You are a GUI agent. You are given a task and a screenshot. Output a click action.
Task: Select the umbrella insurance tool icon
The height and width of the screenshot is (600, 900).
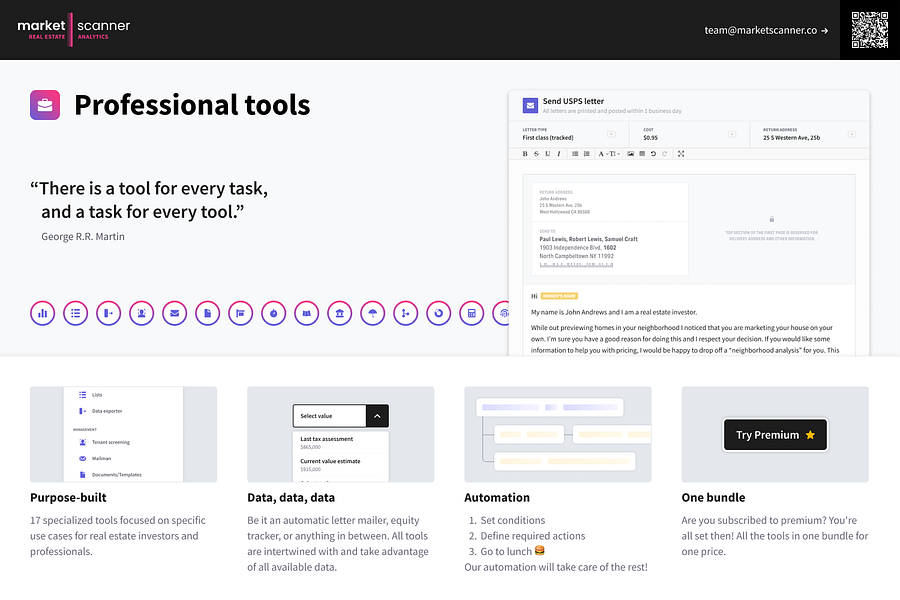pyautogui.click(x=373, y=313)
